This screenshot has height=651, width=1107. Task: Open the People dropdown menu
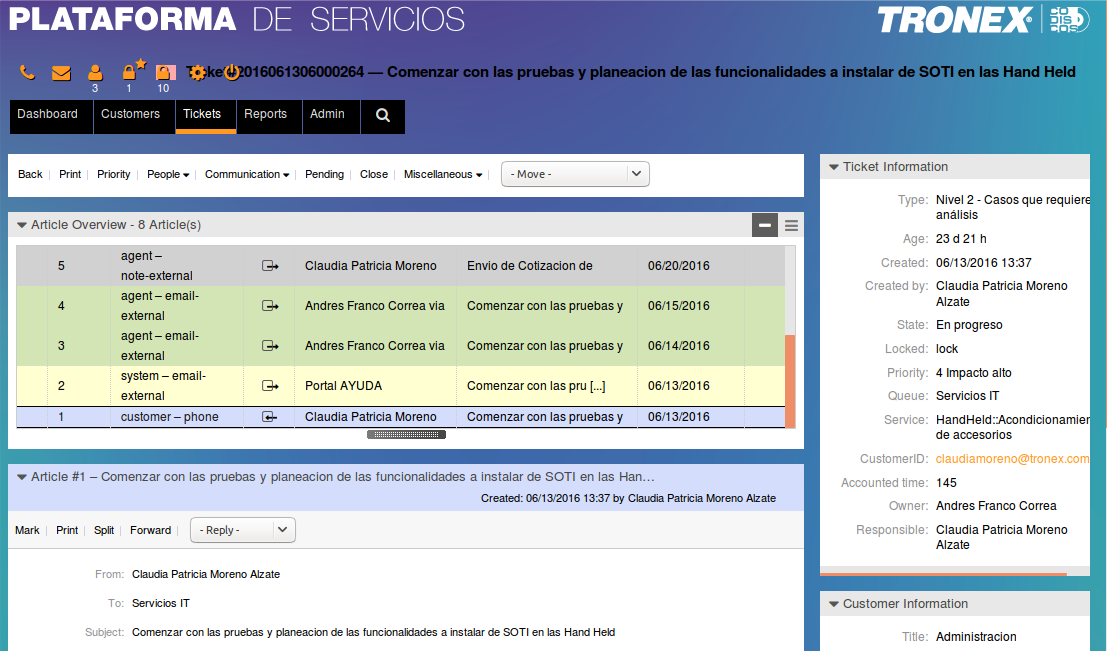(168, 174)
